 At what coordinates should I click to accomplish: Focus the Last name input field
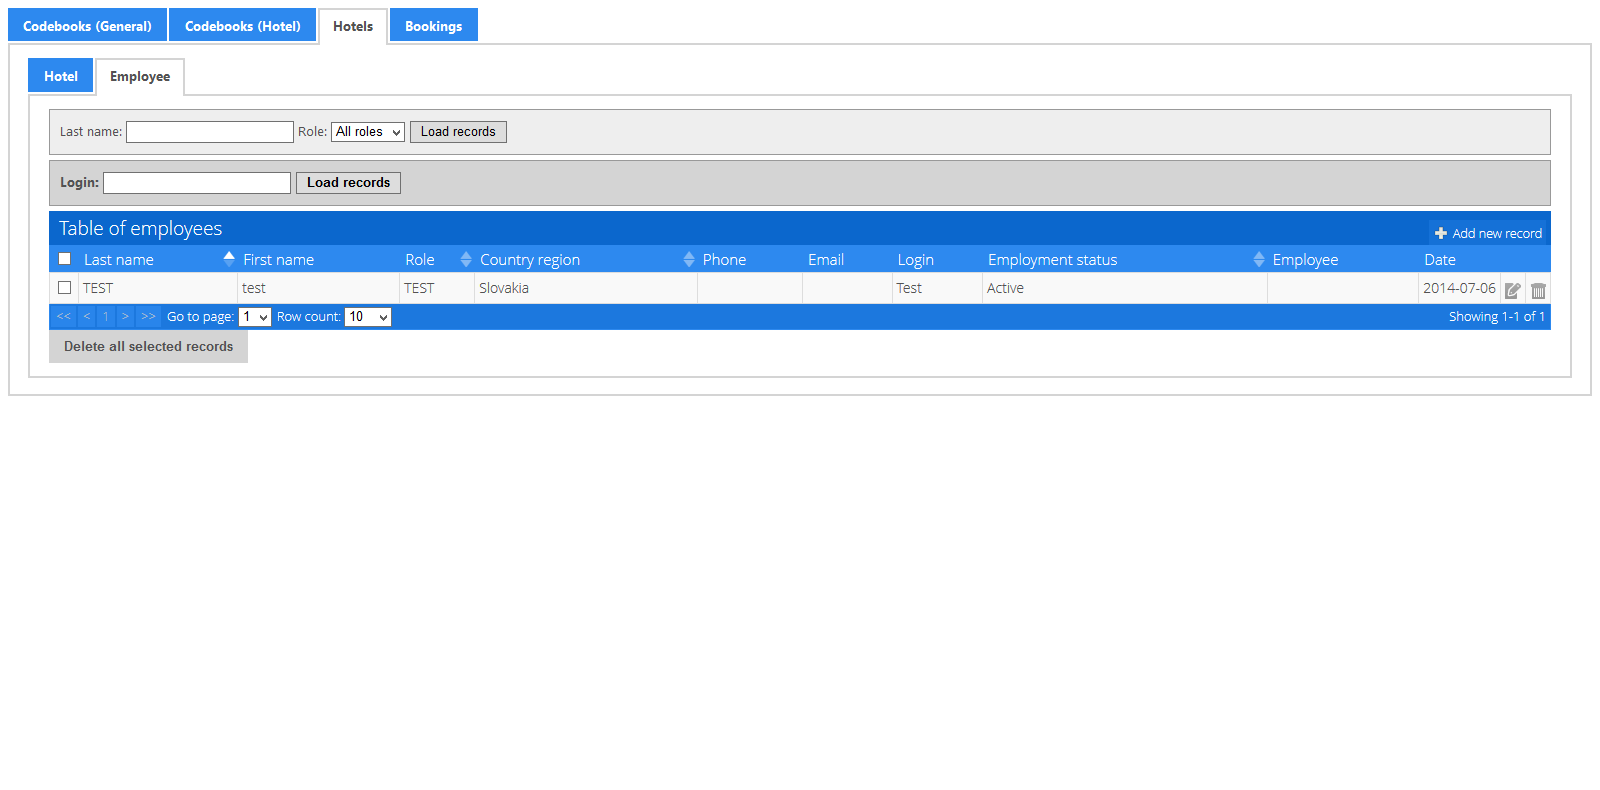[x=210, y=132]
